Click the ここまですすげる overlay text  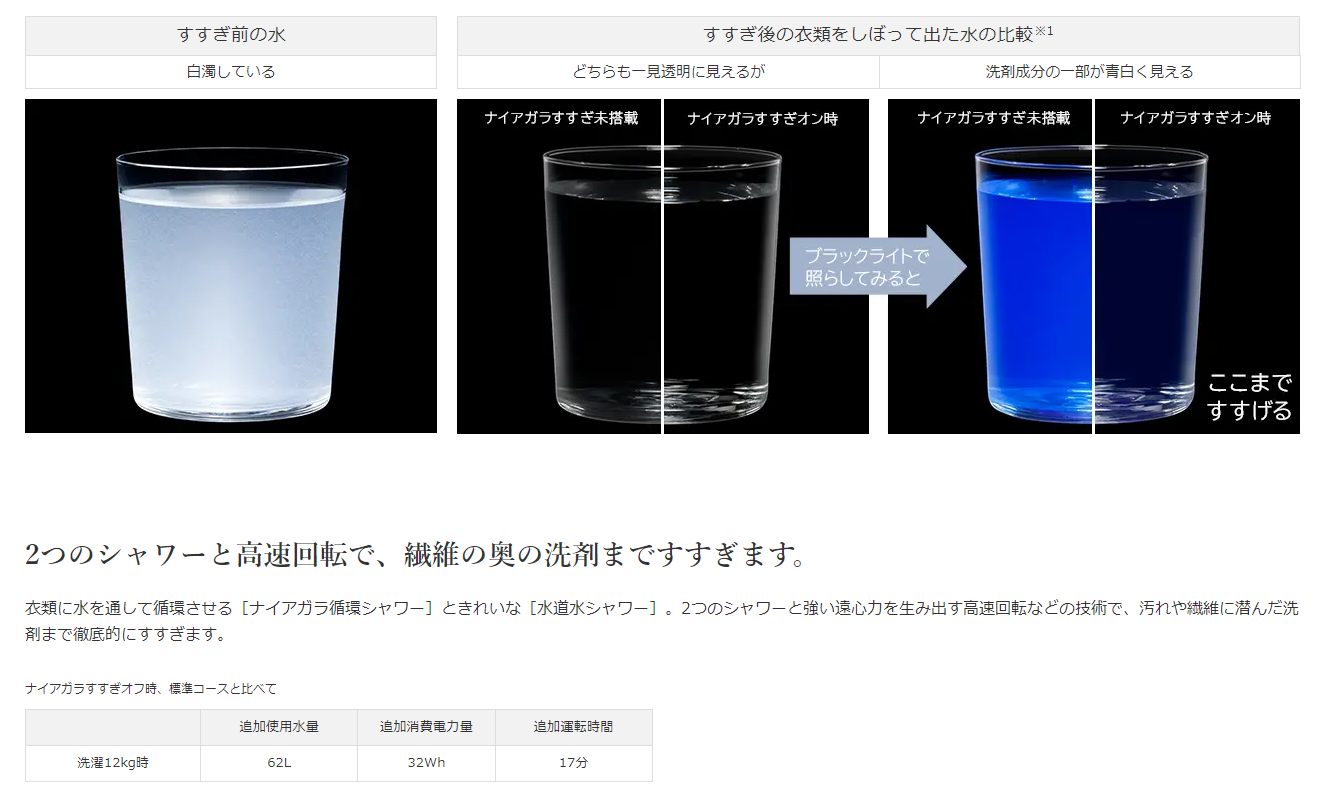(1249, 397)
